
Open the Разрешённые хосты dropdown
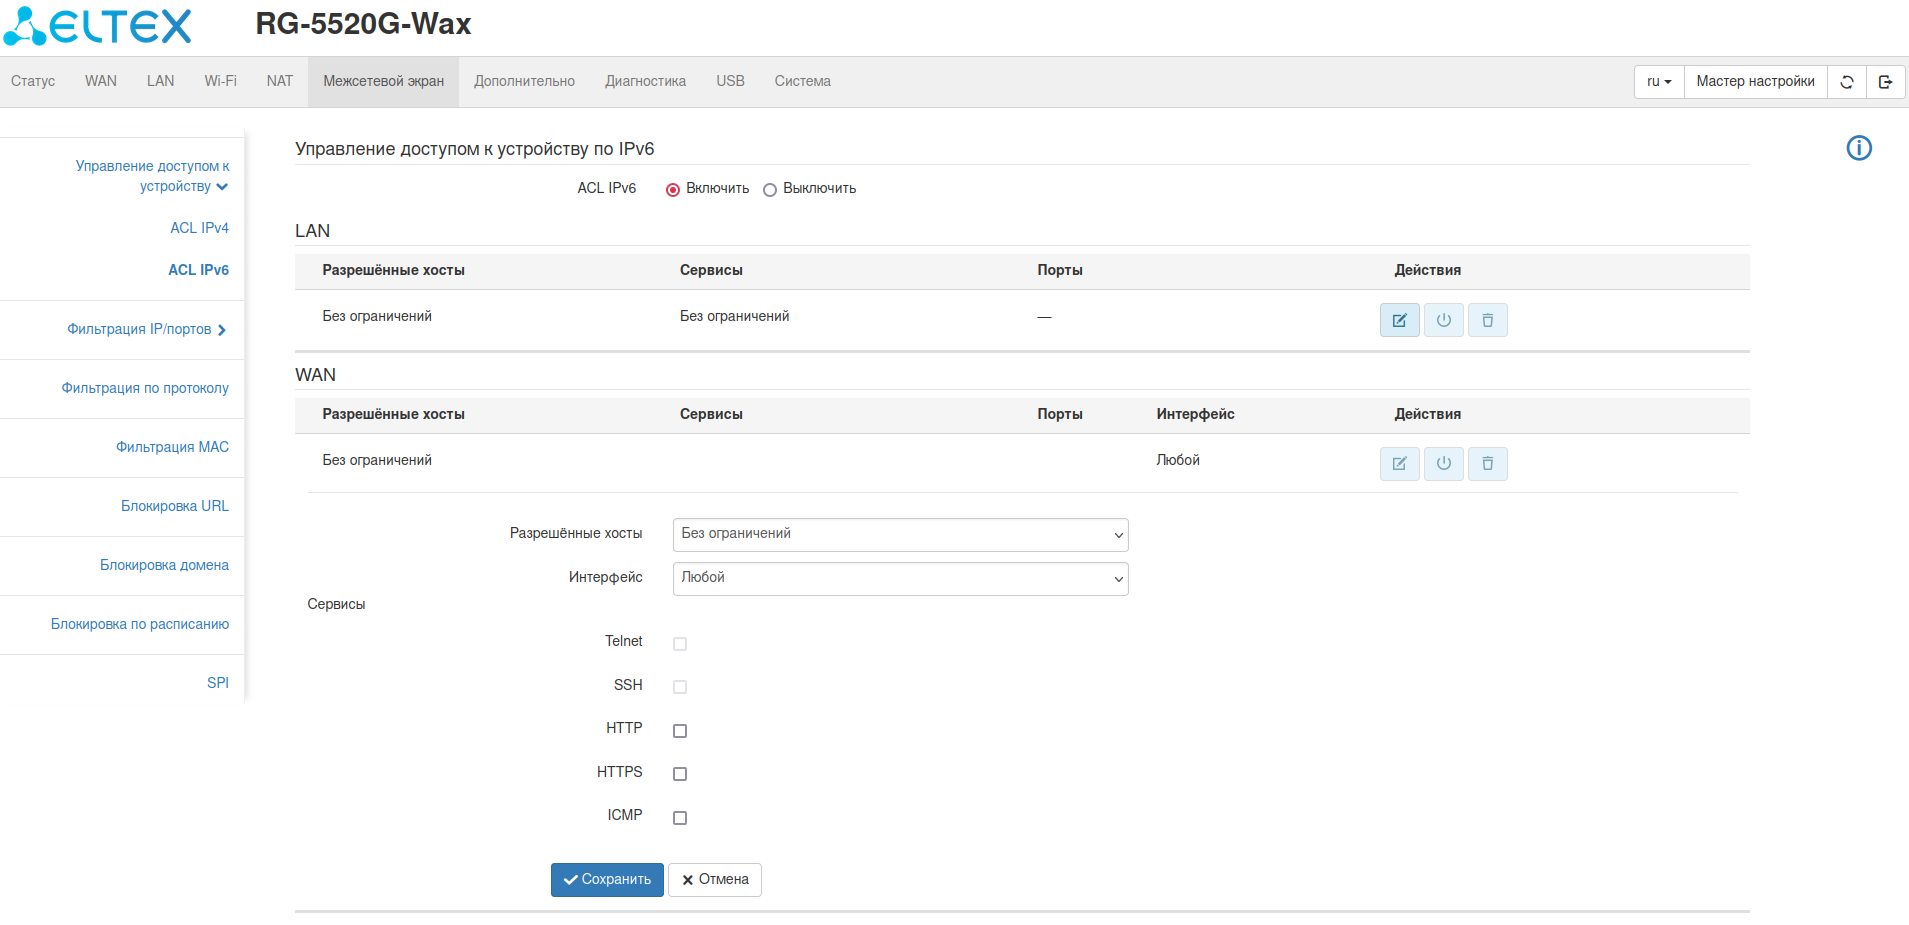900,535
